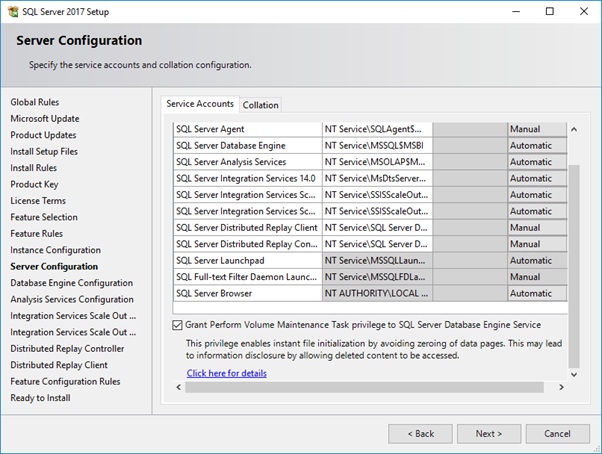Click the horizontal scrollbar left arrow
The height and width of the screenshot is (454, 602).
click(179, 387)
